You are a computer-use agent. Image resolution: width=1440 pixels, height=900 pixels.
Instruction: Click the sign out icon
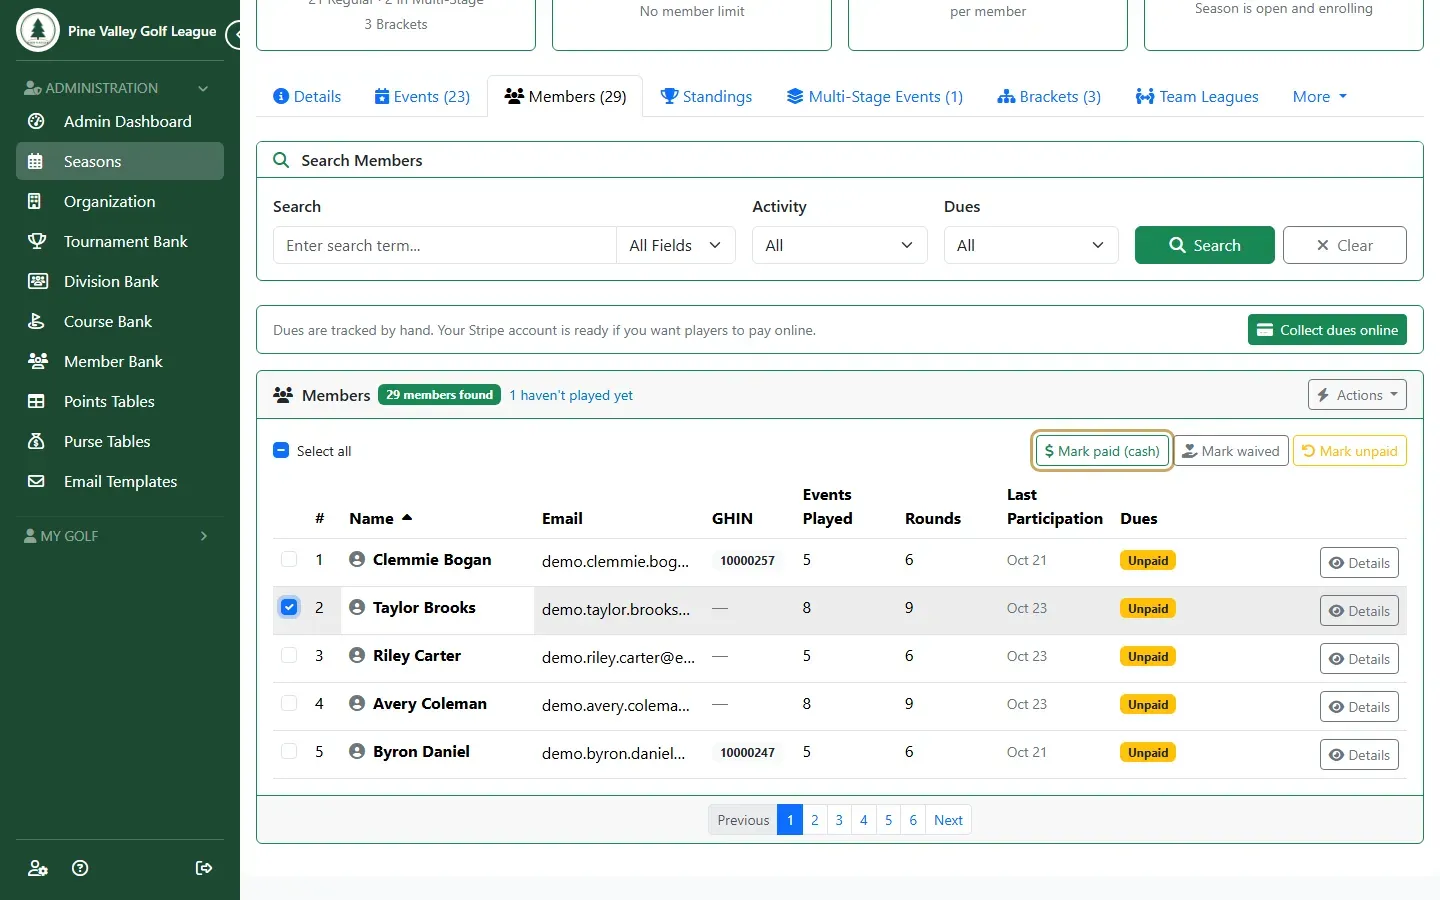[204, 868]
